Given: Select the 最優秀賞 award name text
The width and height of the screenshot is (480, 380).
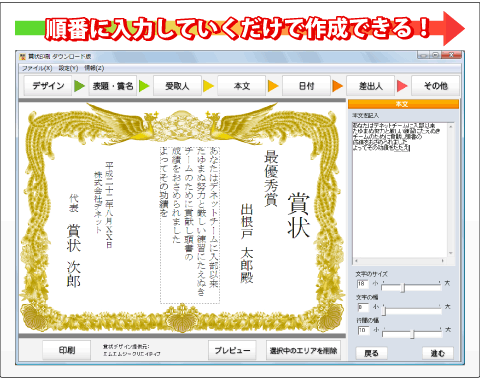Looking at the screenshot, I should [x=271, y=178].
